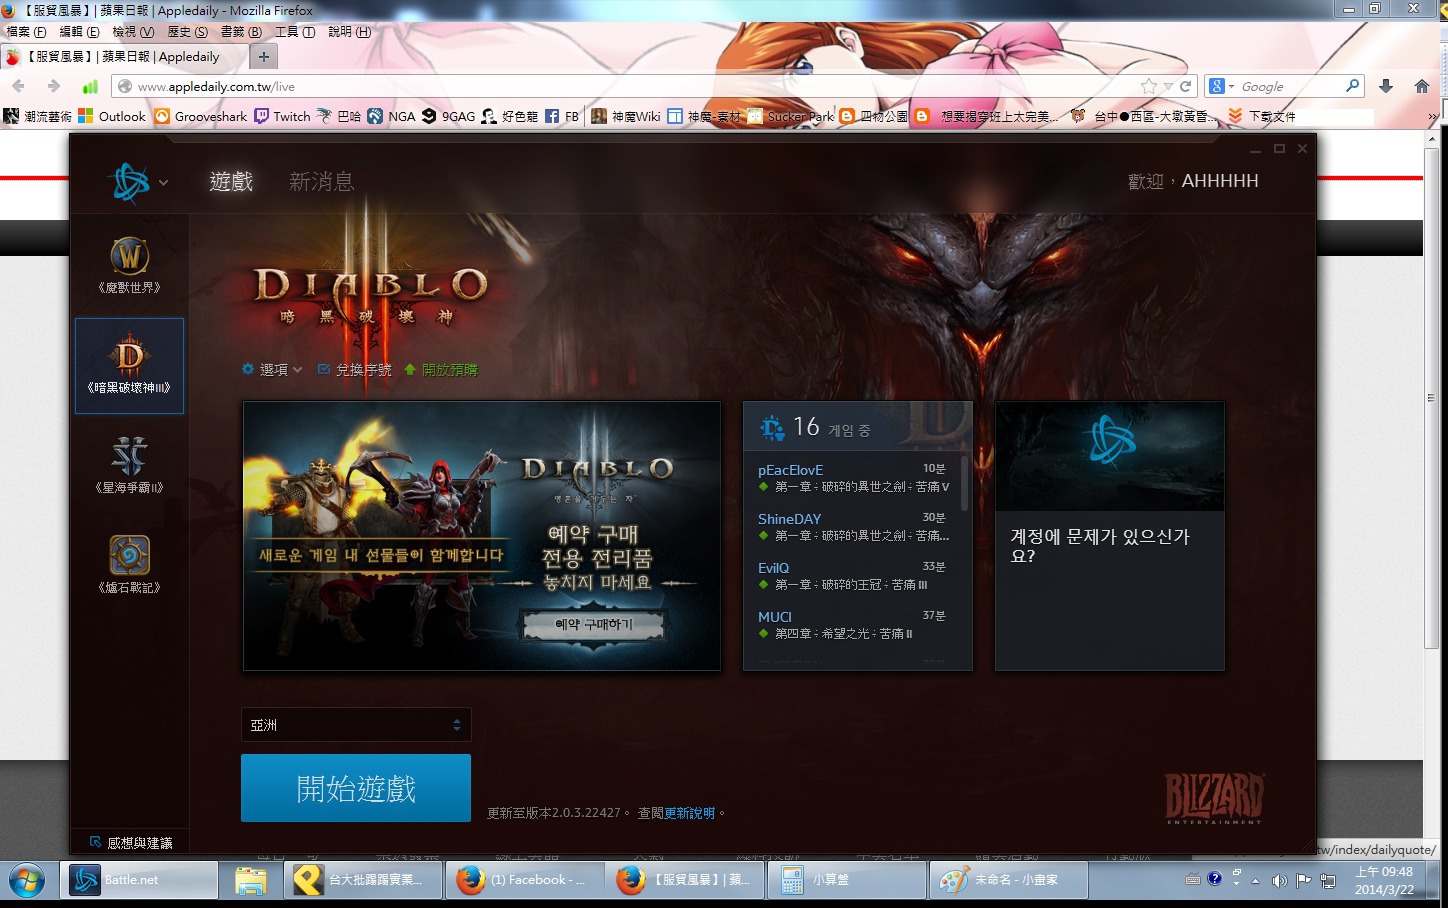Click the volume speaker tray icon
This screenshot has height=908, width=1448.
click(x=1279, y=881)
